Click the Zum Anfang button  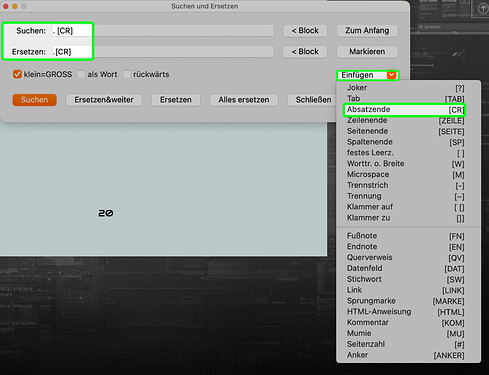tap(367, 31)
